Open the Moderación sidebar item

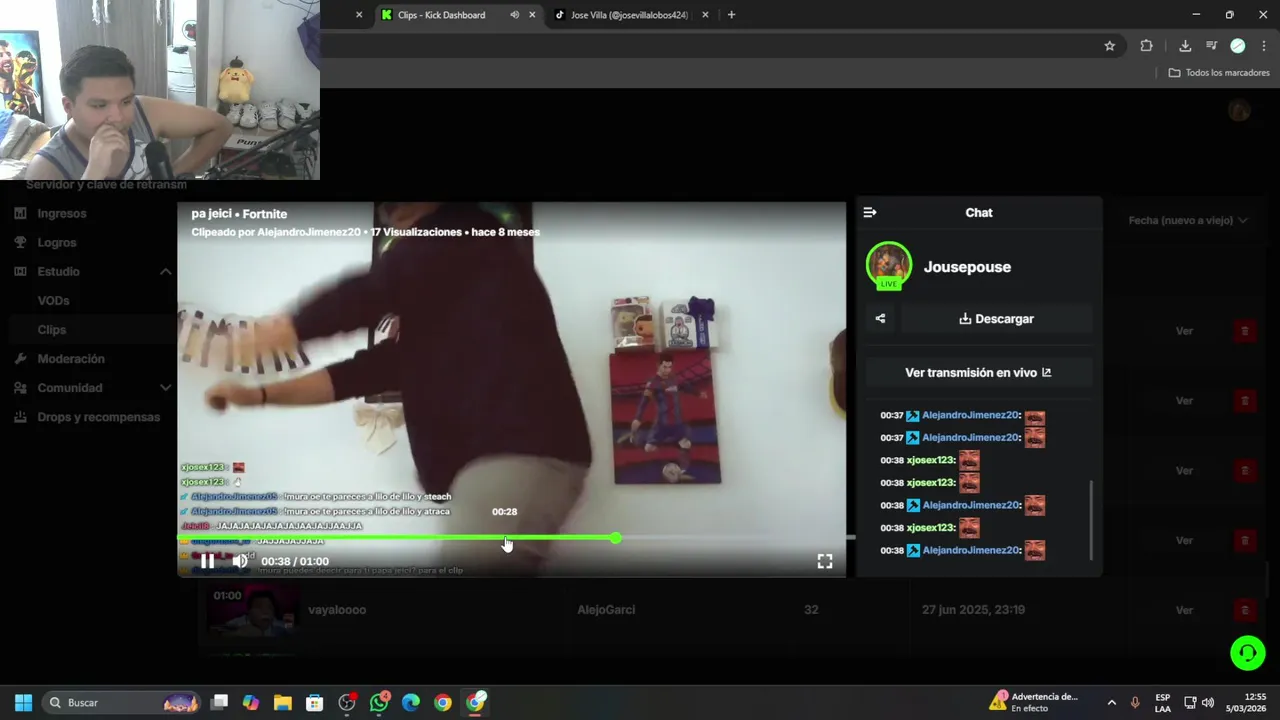pos(71,358)
